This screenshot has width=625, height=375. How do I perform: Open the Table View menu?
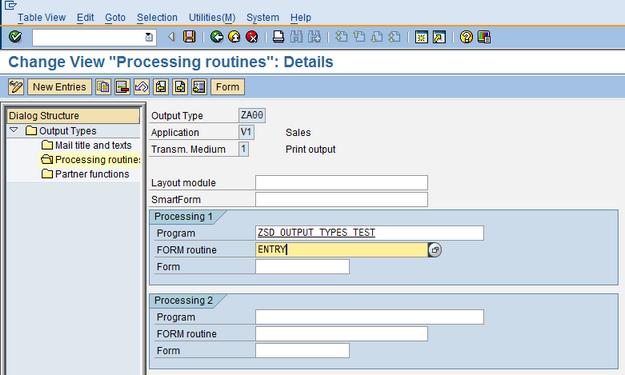(x=41, y=18)
